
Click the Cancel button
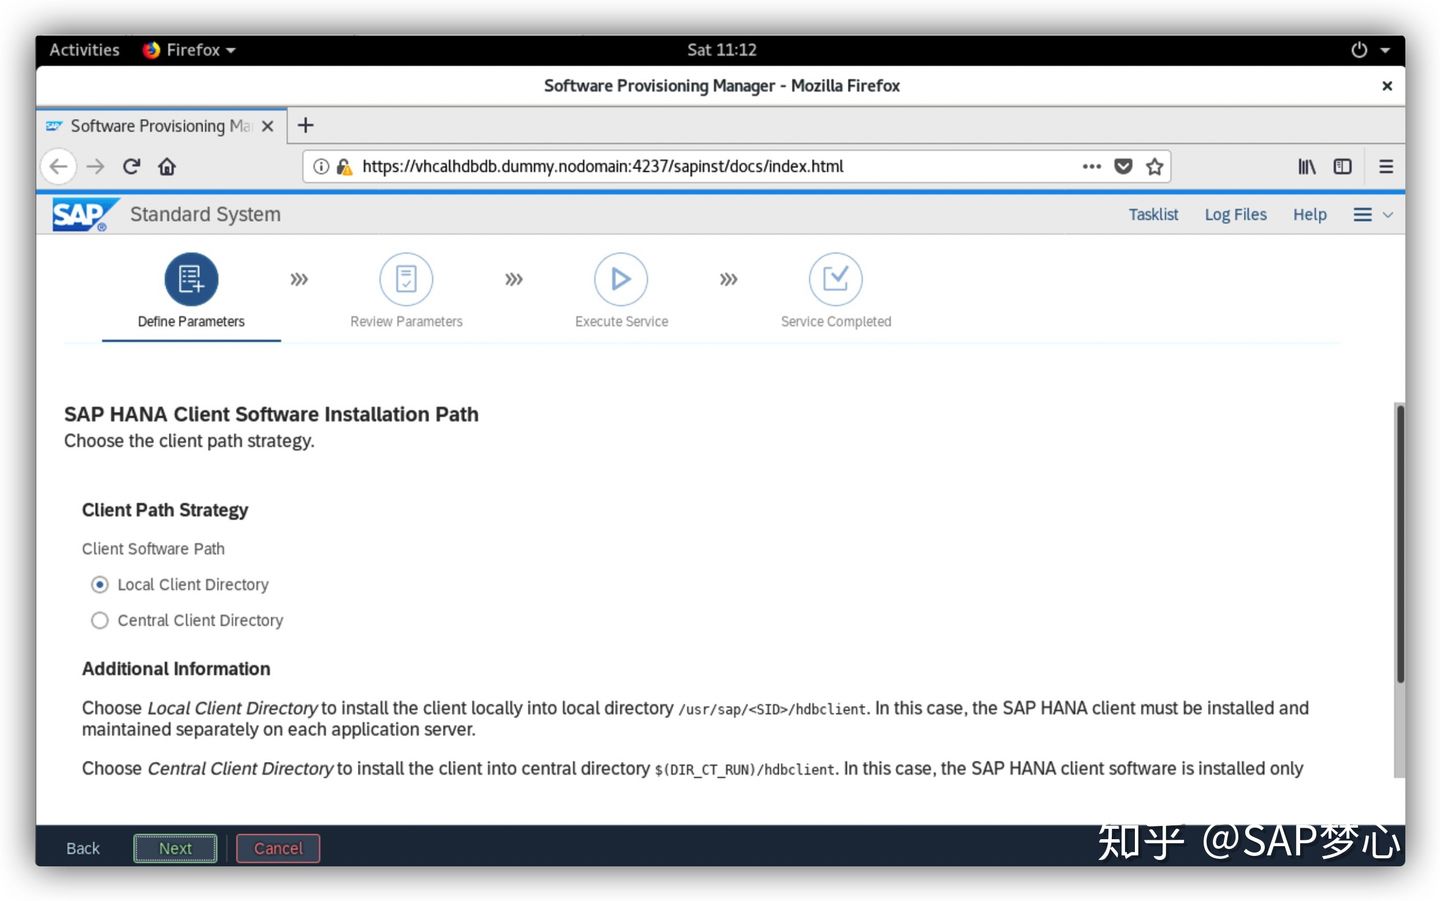pyautogui.click(x=278, y=848)
